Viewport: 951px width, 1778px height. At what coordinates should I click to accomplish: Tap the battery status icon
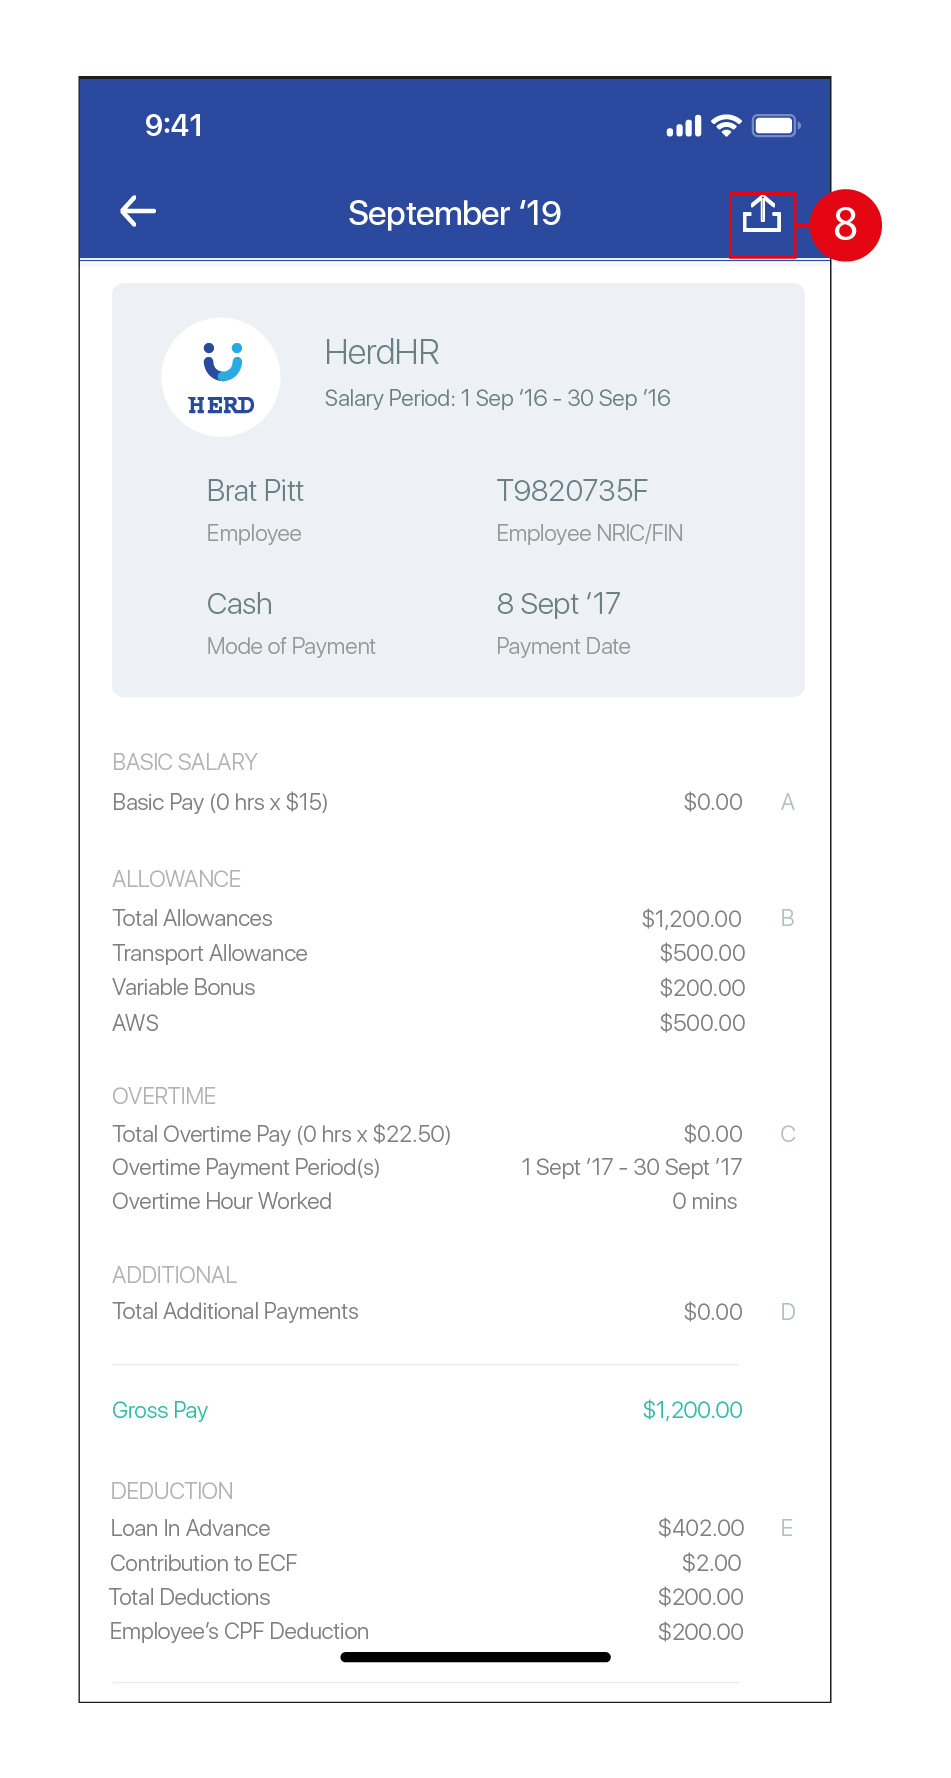pos(777,126)
